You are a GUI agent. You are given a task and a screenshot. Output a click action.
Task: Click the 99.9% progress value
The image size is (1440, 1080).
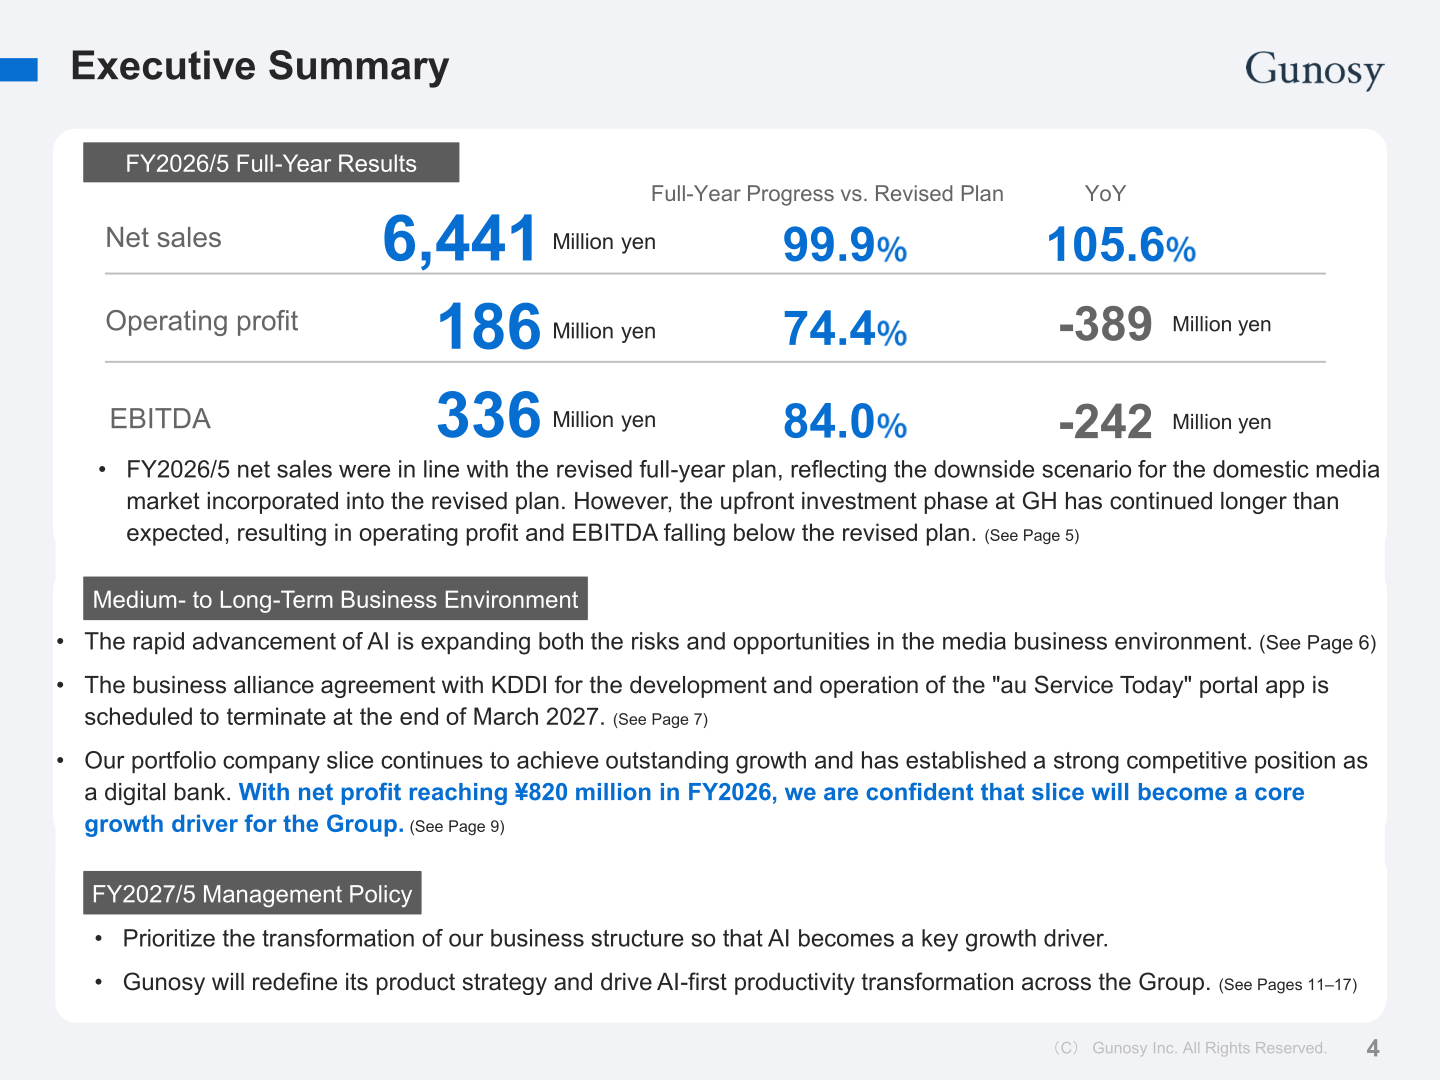[845, 245]
